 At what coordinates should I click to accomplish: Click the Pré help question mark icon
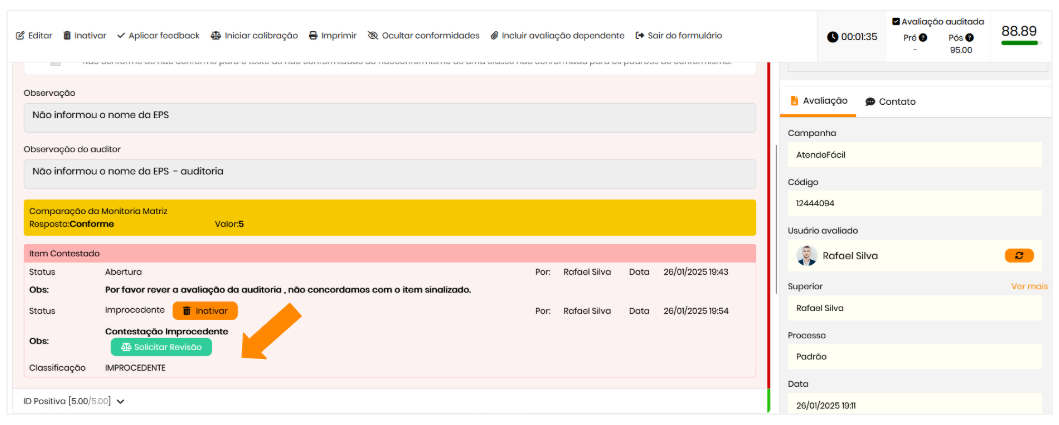(922, 38)
